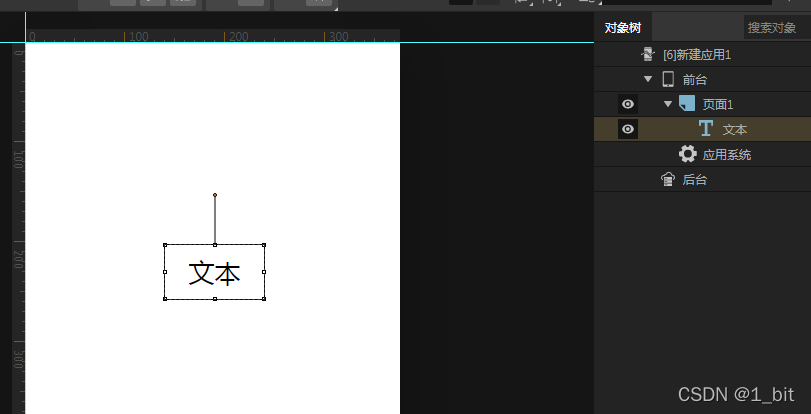Select the 应用系统 label
Screen dimensions: 811x414
coord(727,154)
